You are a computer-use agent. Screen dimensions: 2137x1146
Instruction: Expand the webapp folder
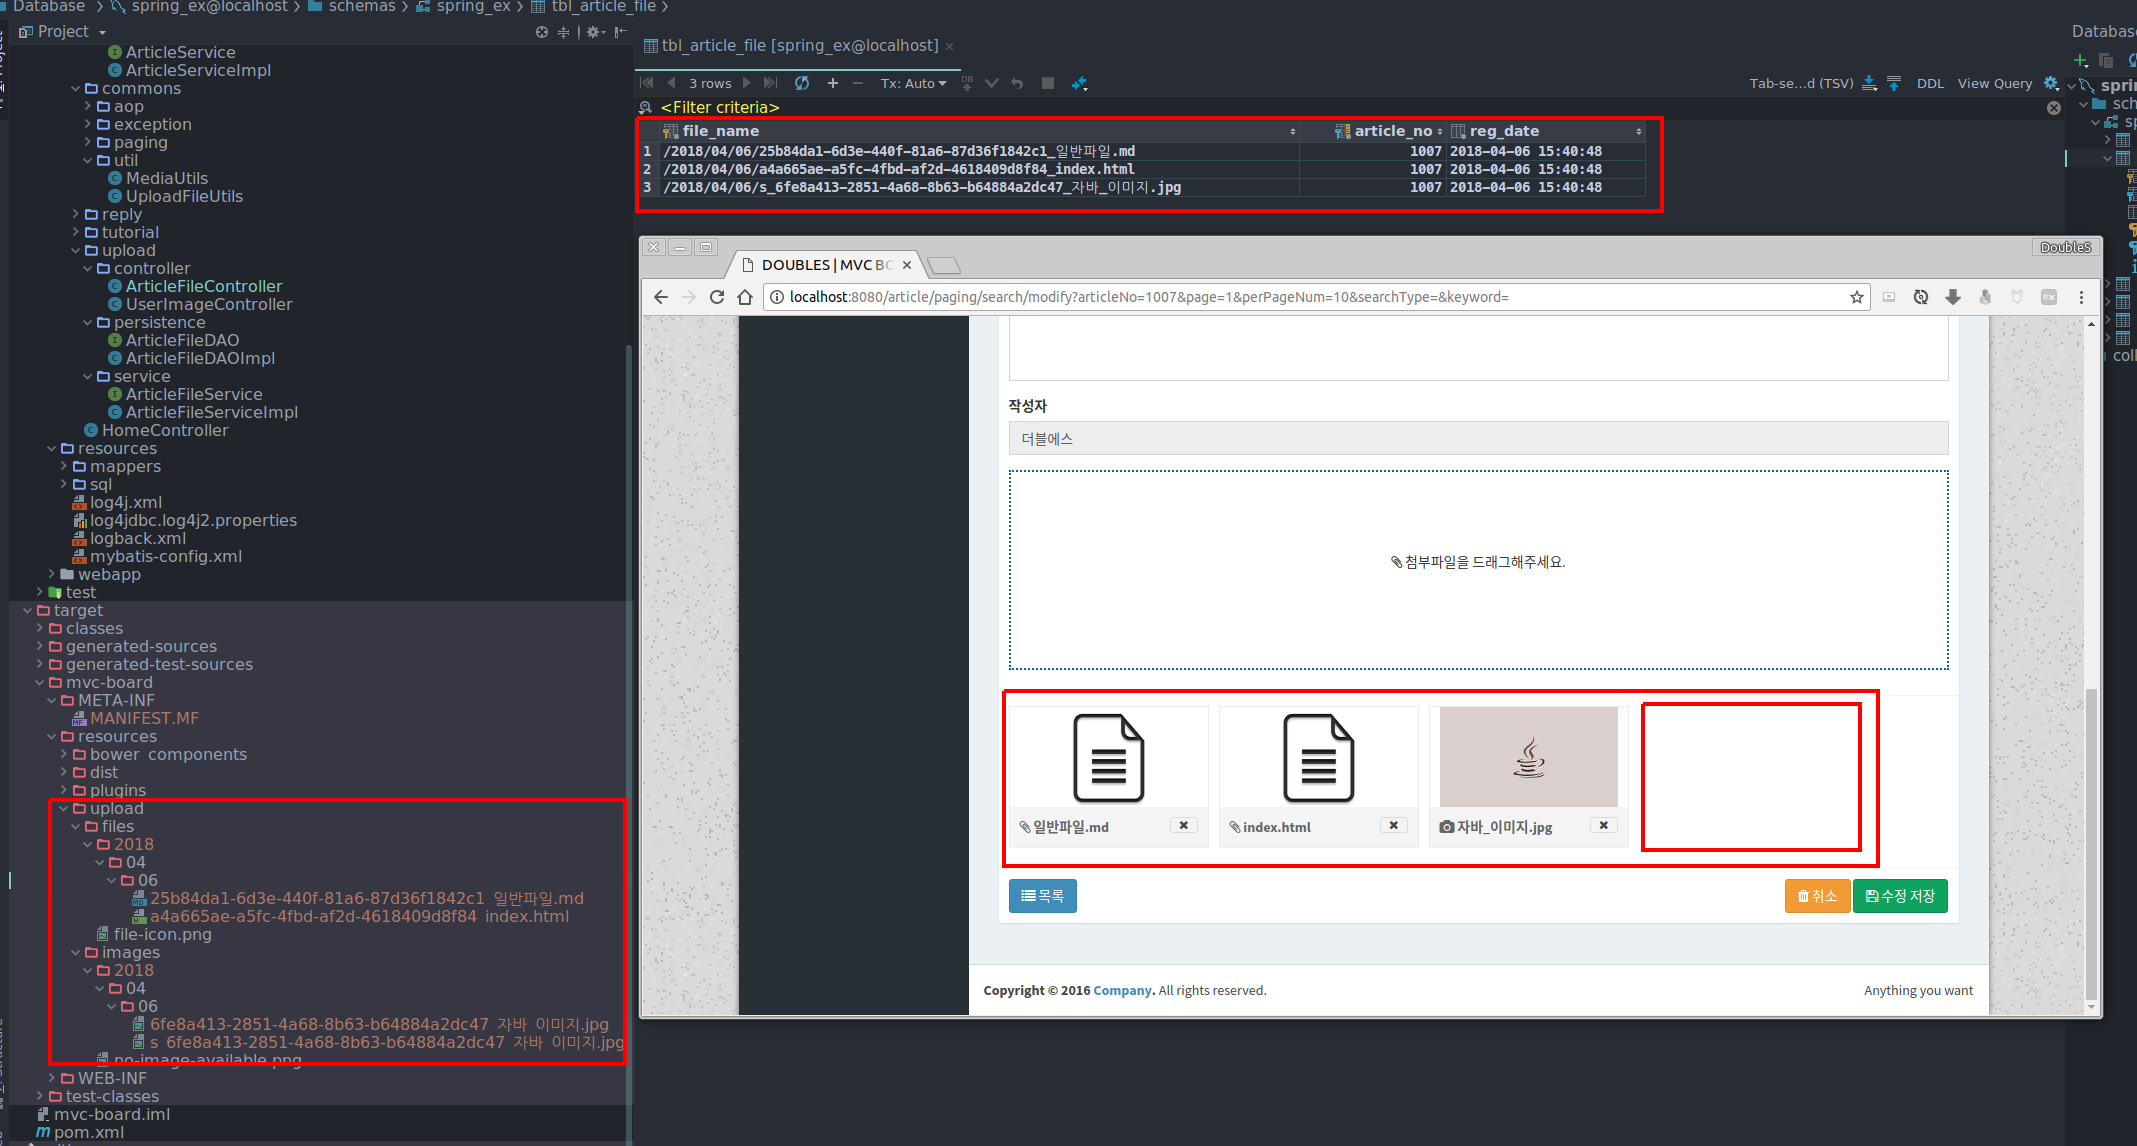tap(52, 574)
